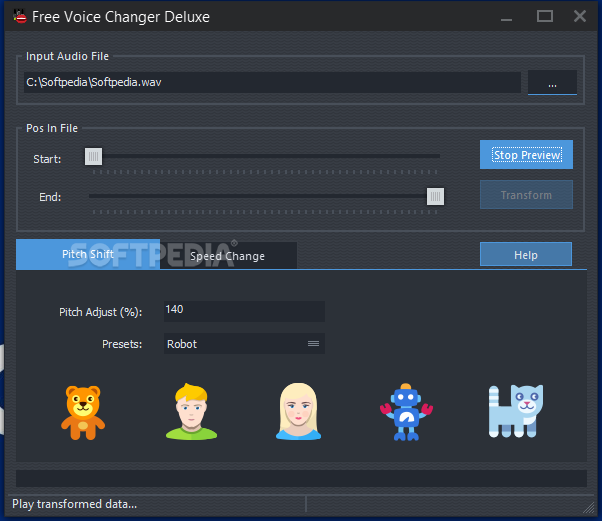This screenshot has width=602, height=521.
Task: Maximize the Free Voice Changer window
Action: coord(545,17)
